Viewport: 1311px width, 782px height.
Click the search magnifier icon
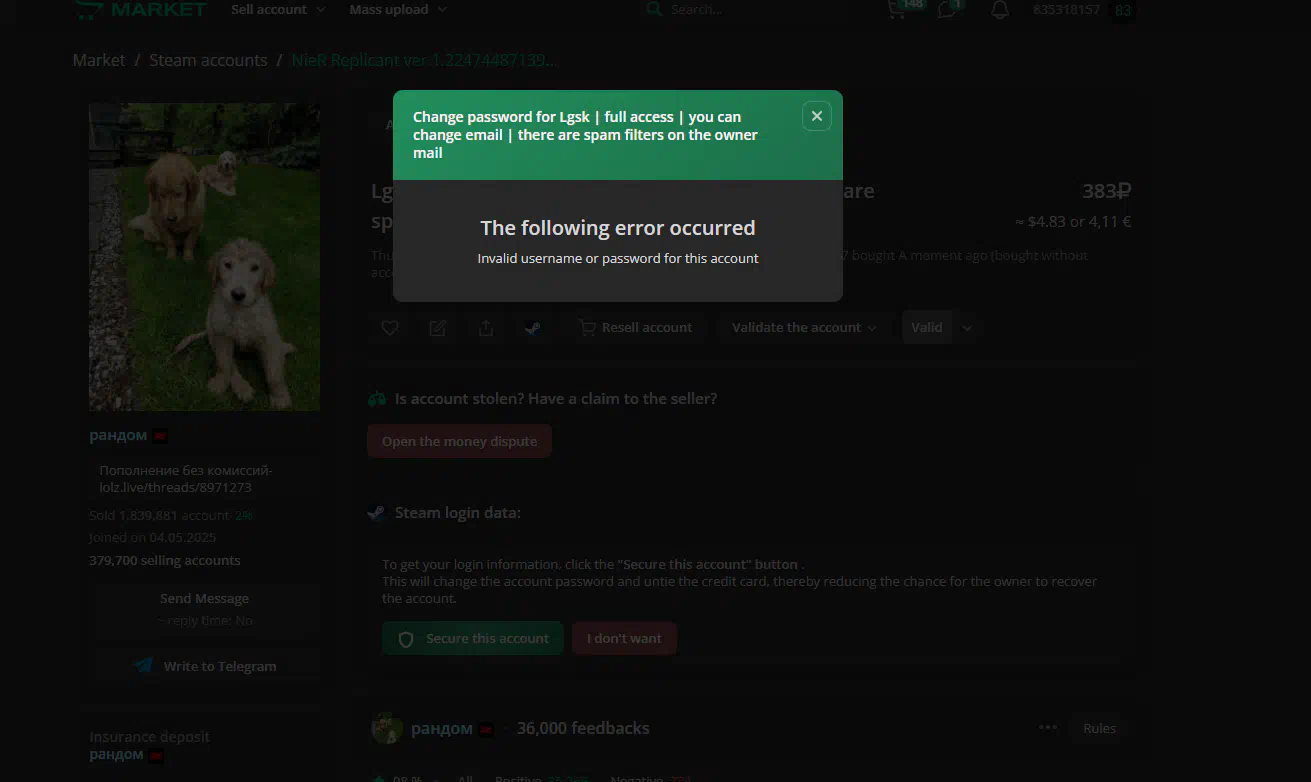(x=654, y=10)
